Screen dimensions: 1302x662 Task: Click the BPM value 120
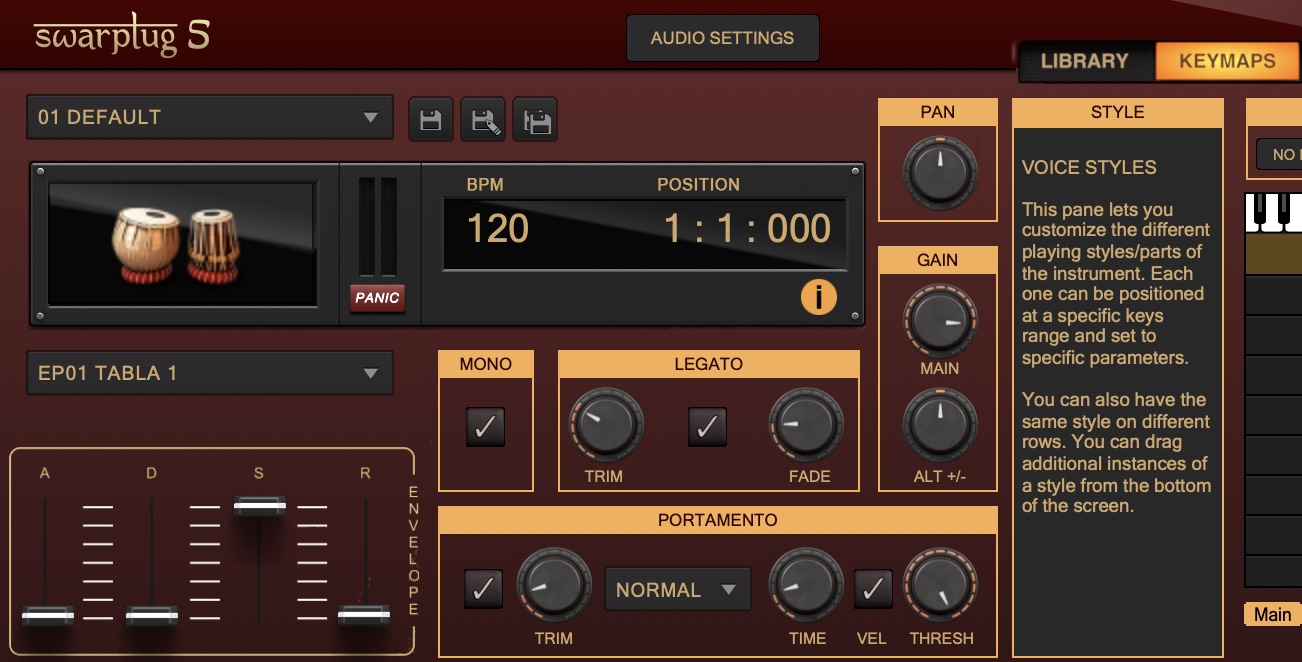click(x=498, y=229)
